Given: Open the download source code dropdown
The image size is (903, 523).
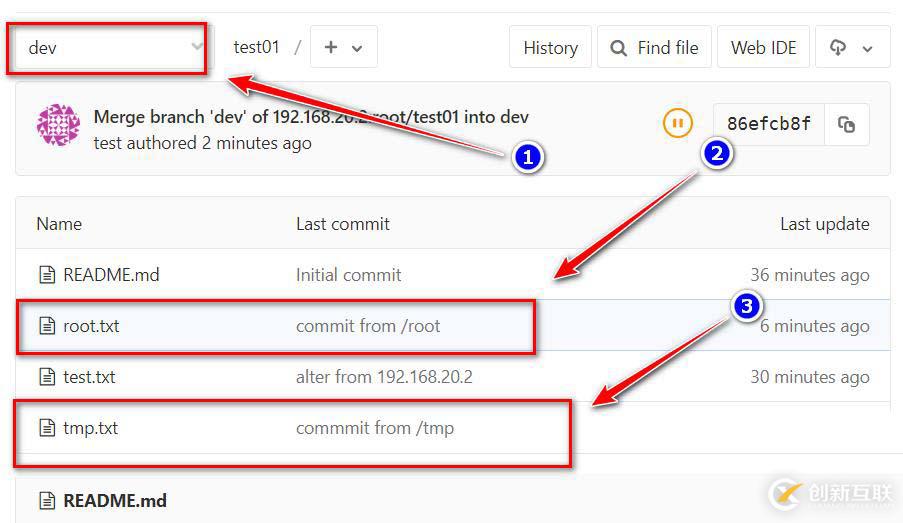Looking at the screenshot, I should pos(852,47).
